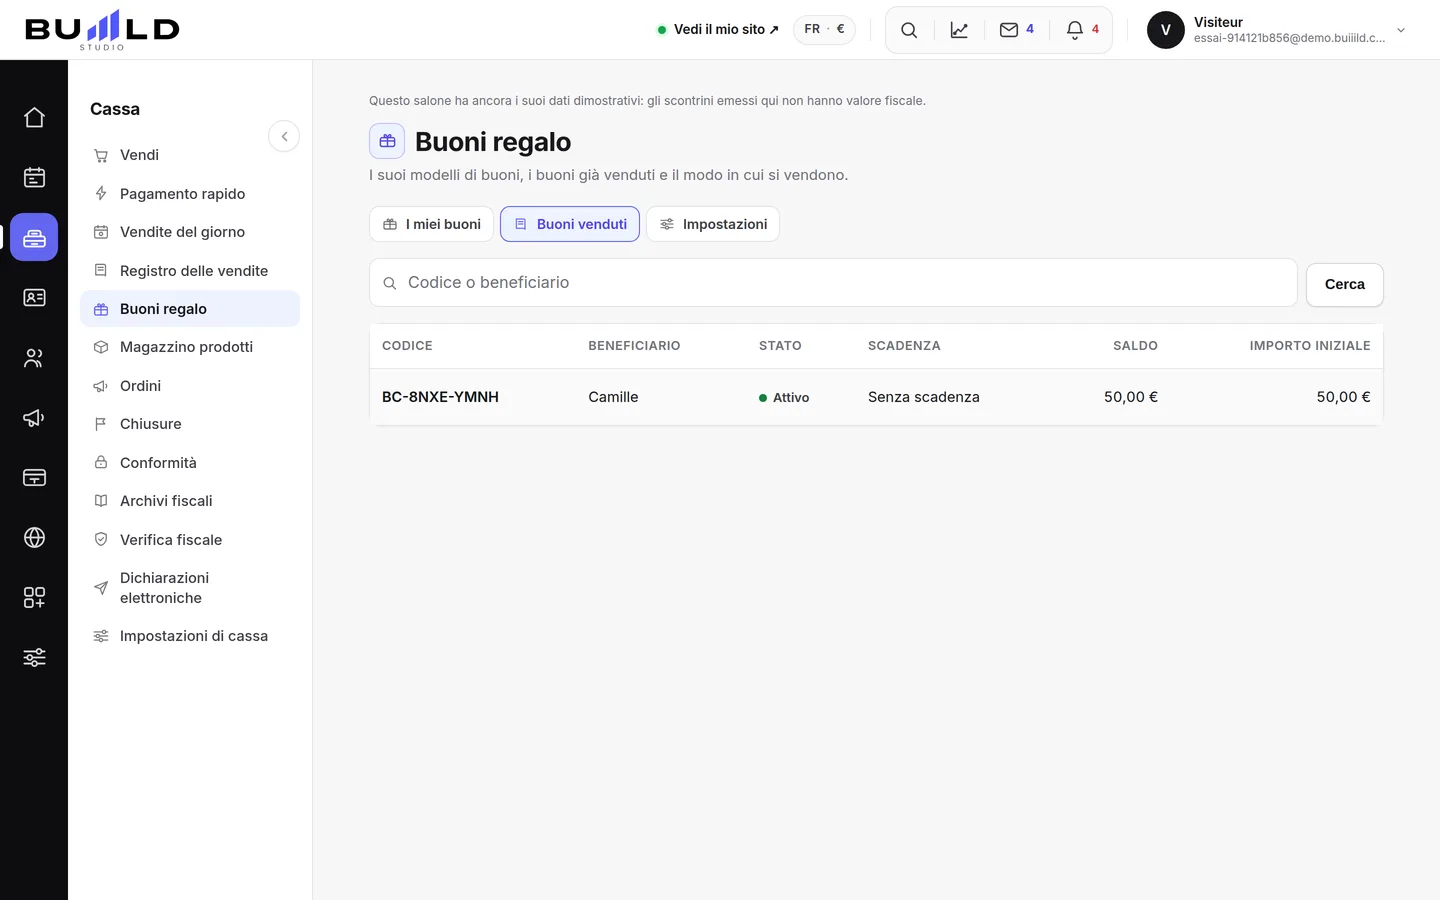The image size is (1440, 900).
Task: Open the home icon in left rail
Action: click(34, 117)
